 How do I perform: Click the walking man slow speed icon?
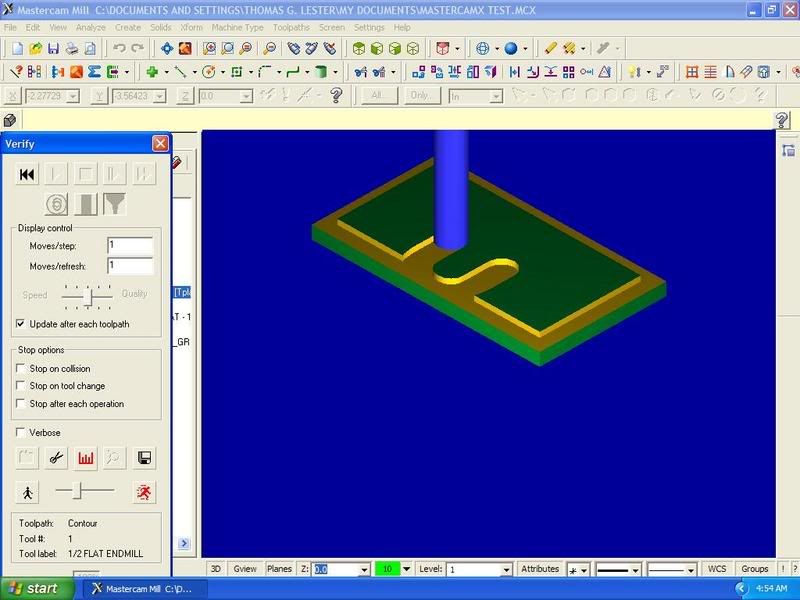tap(27, 492)
